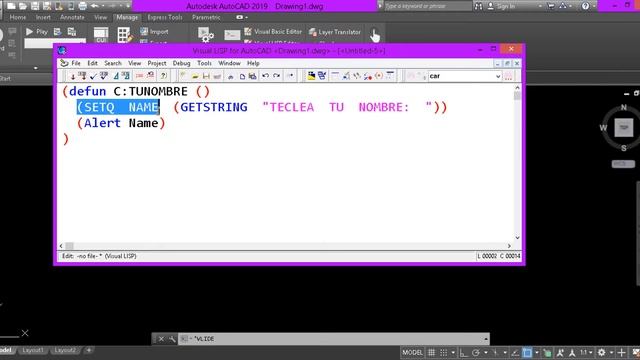
Task: Toggle ortho mode in status bar
Action: click(463, 353)
